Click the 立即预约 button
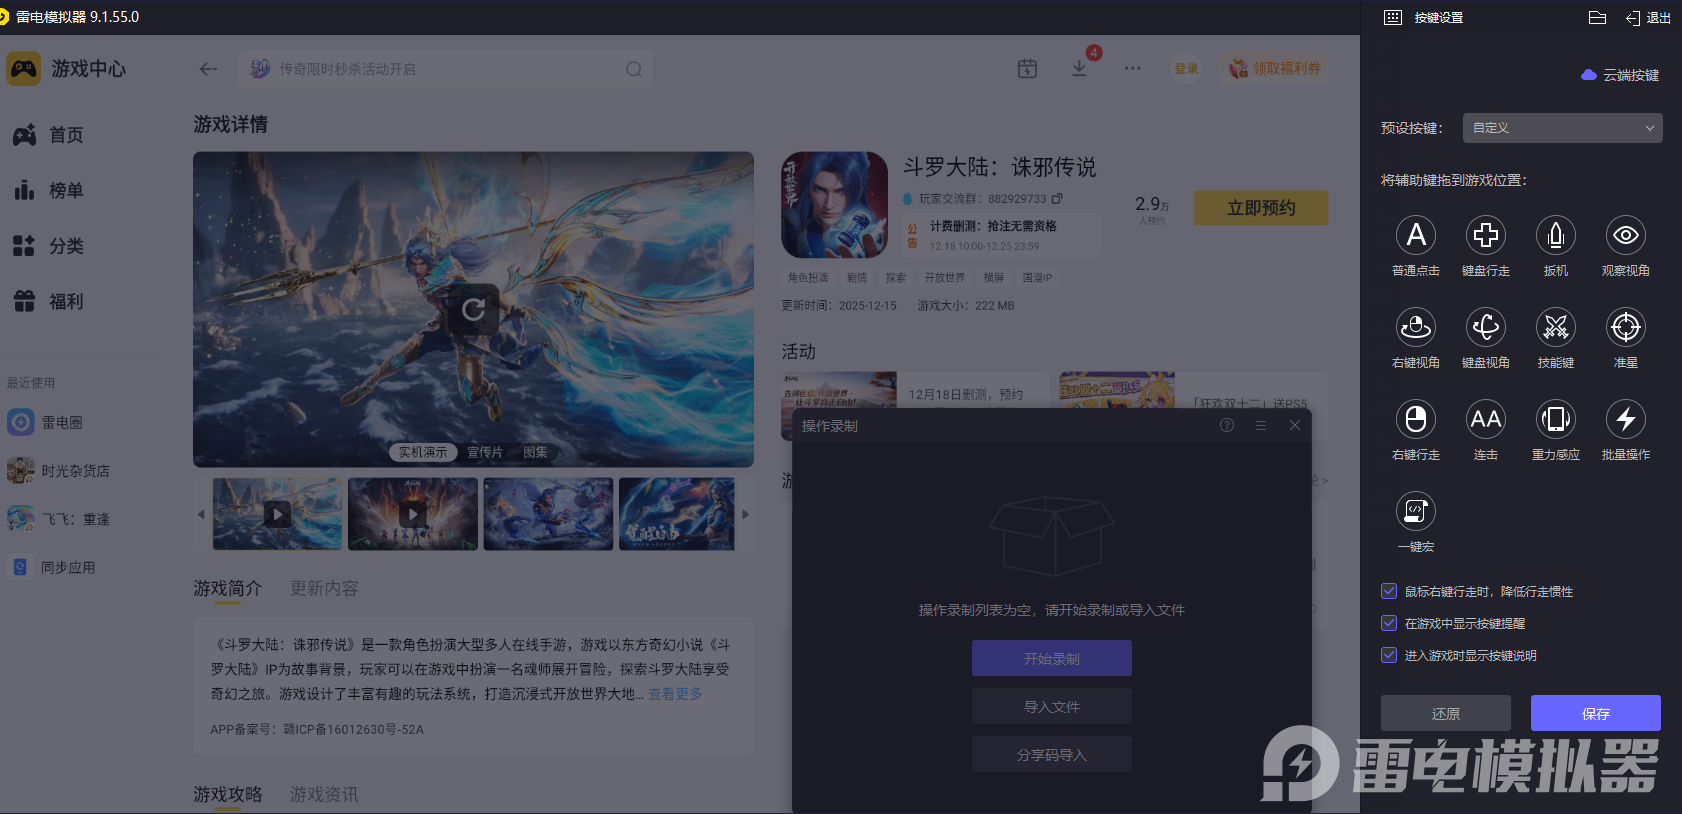The width and height of the screenshot is (1682, 814). 1261,208
